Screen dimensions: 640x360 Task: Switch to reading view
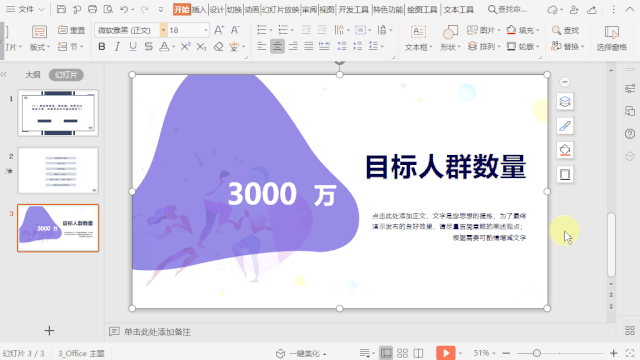coord(418,353)
